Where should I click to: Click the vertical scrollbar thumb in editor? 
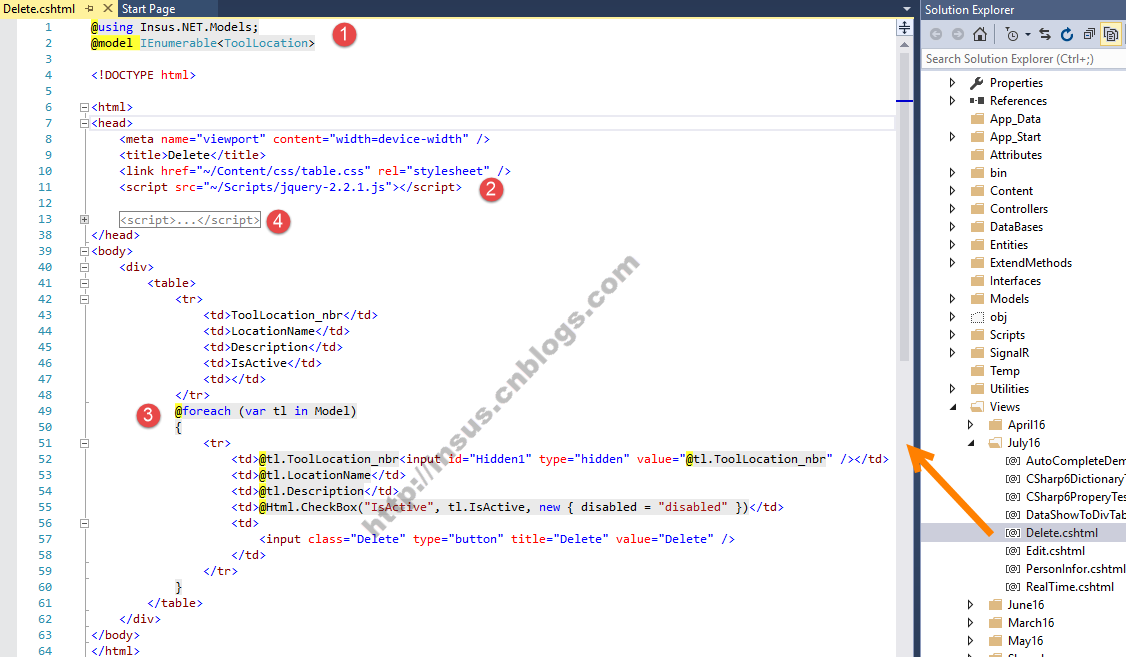(x=905, y=205)
